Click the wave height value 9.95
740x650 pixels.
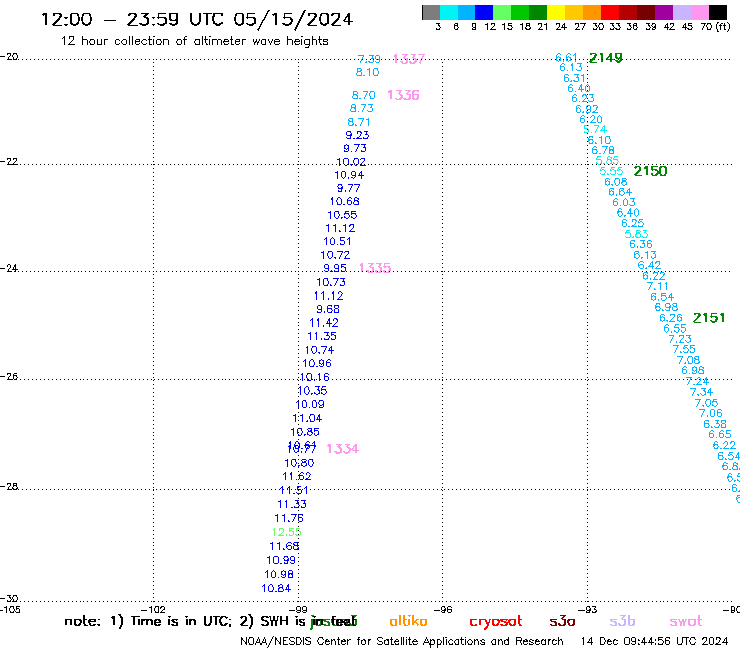(x=335, y=268)
